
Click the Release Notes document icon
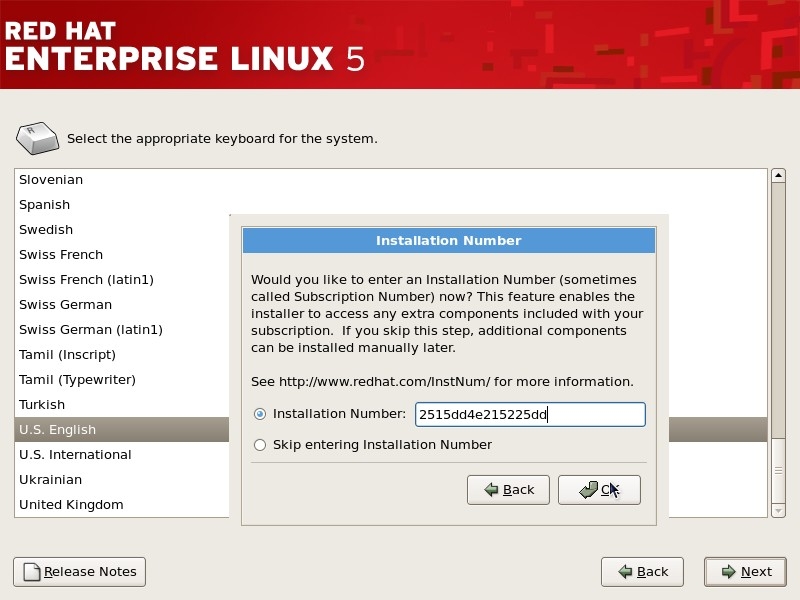coord(32,572)
